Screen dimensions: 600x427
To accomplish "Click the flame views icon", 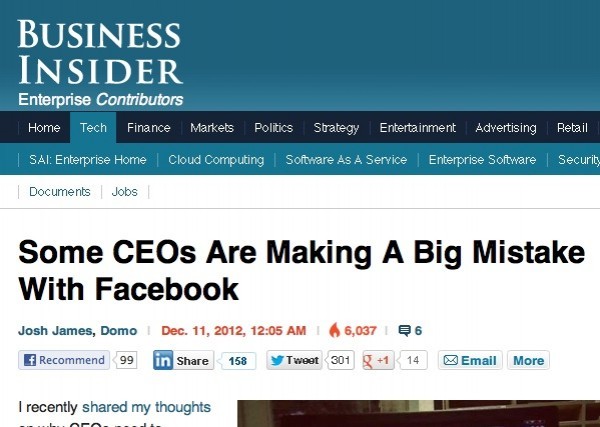I will tap(334, 330).
